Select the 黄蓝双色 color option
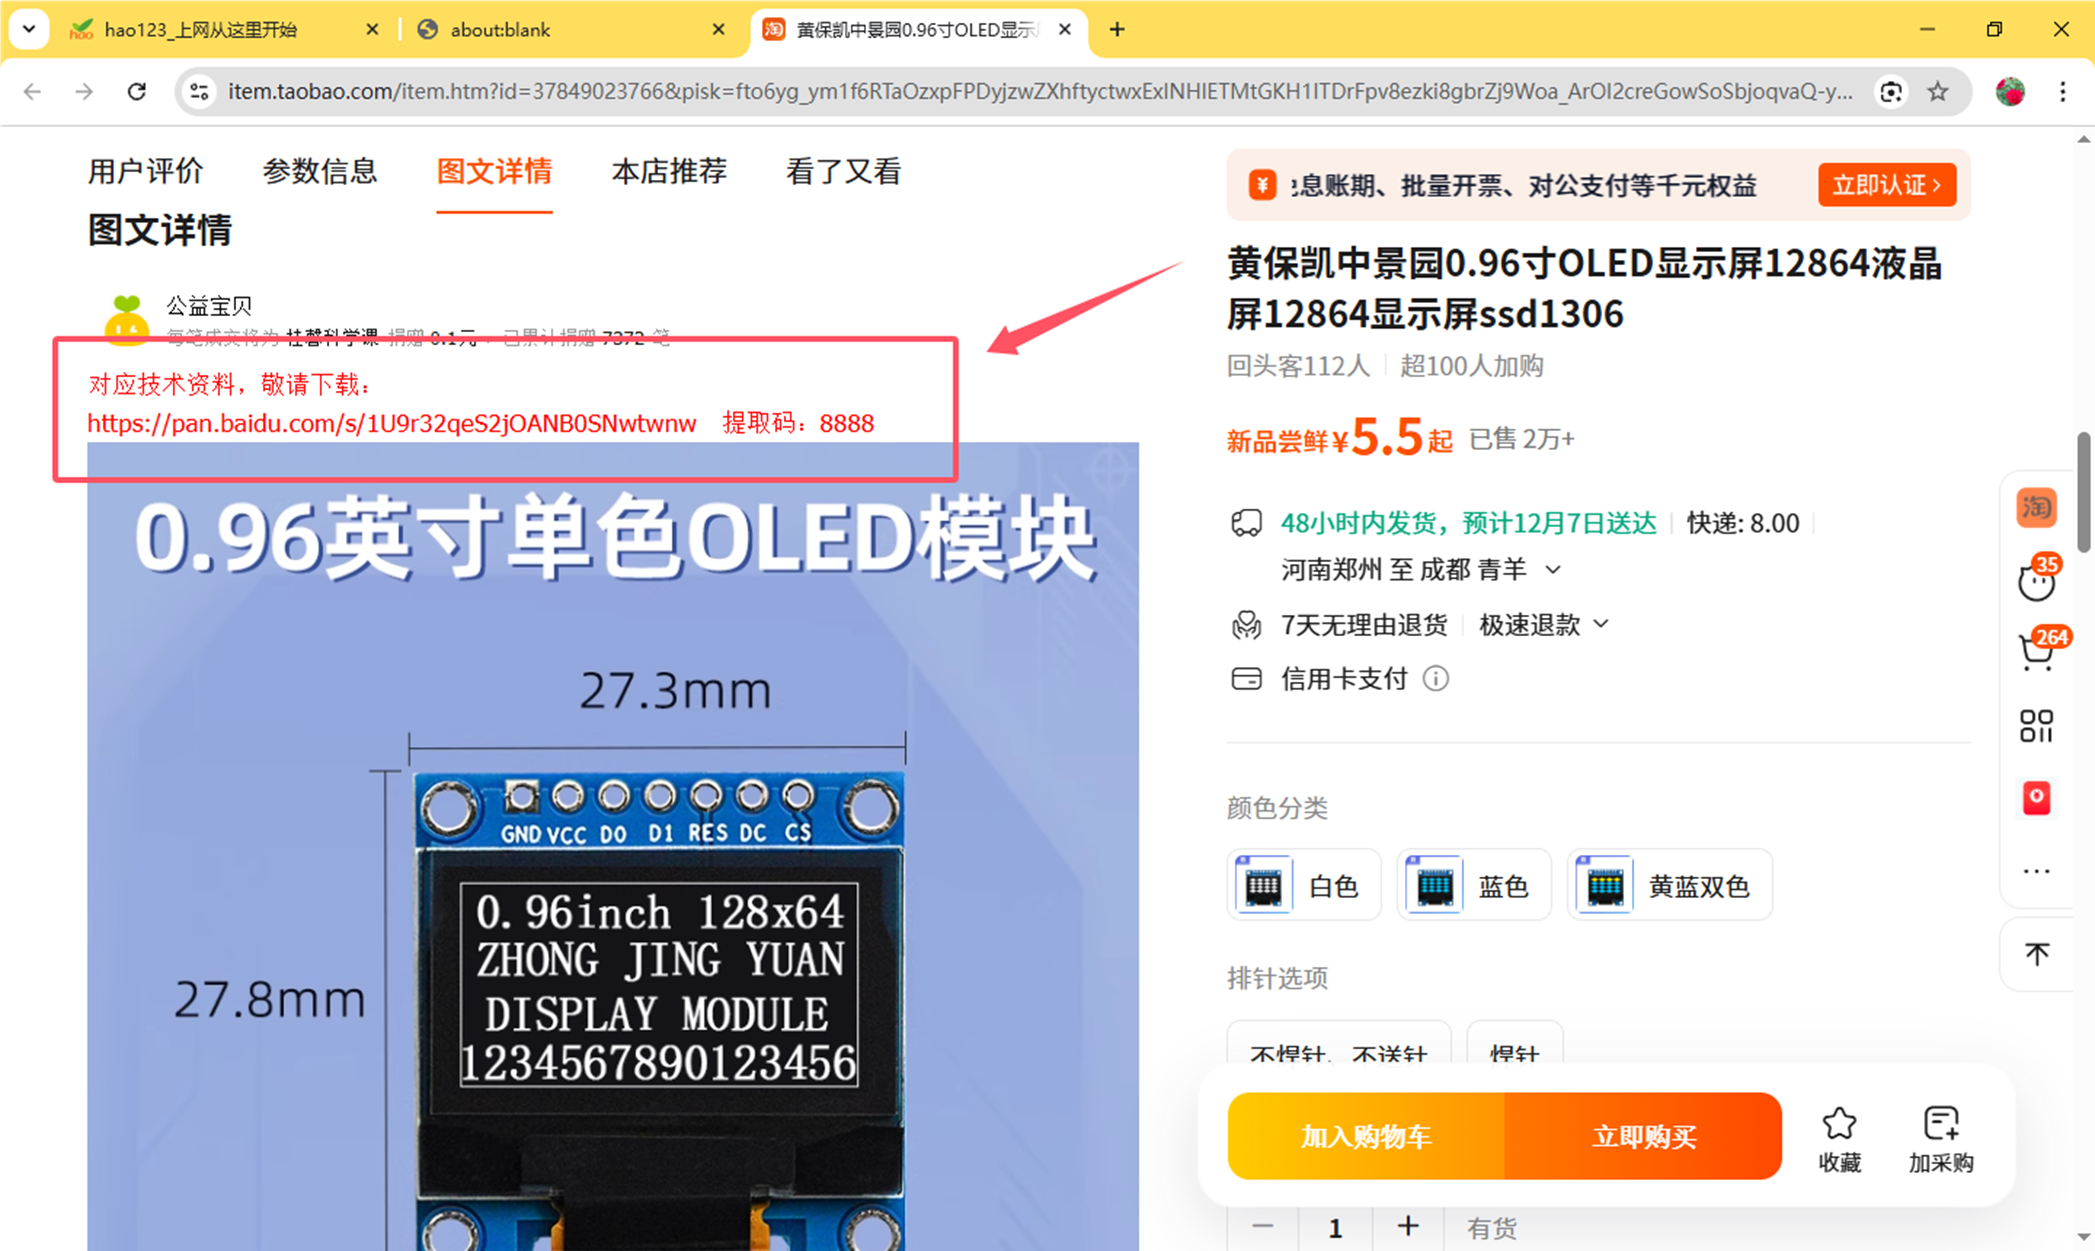 (1670, 886)
